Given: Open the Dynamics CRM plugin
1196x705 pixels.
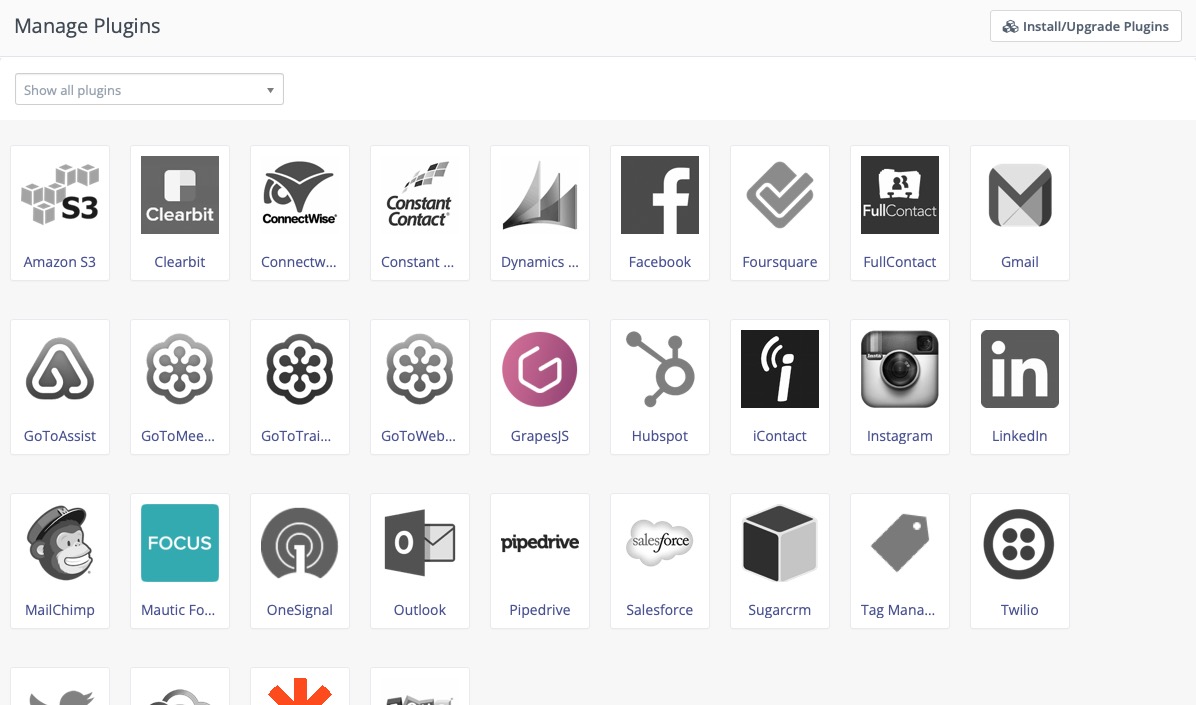Looking at the screenshot, I should (540, 212).
